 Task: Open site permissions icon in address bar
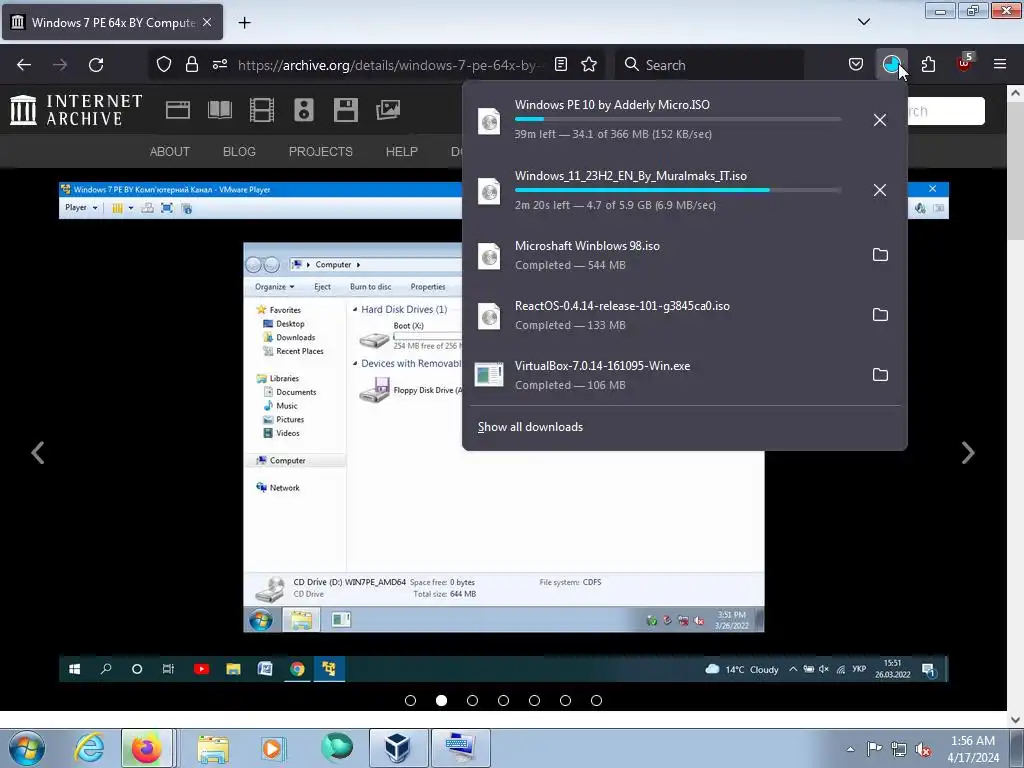[x=220, y=65]
